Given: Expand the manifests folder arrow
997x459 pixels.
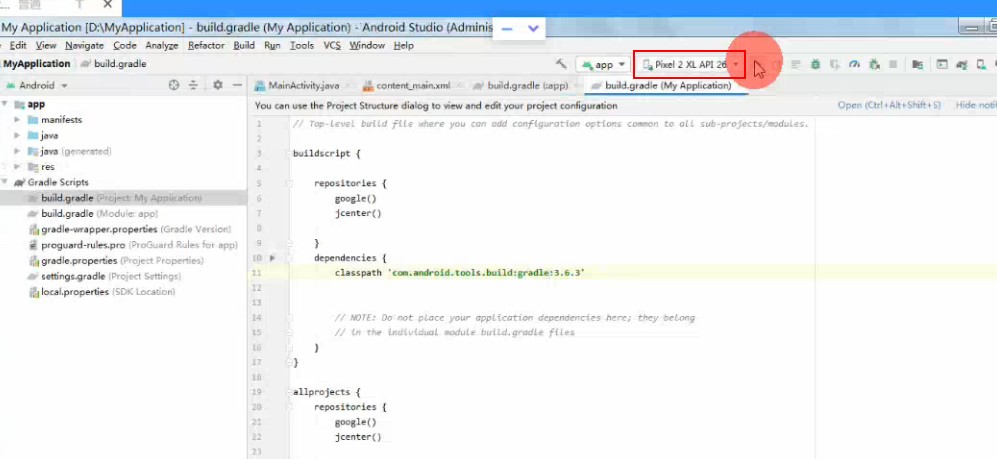Looking at the screenshot, I should [18, 120].
